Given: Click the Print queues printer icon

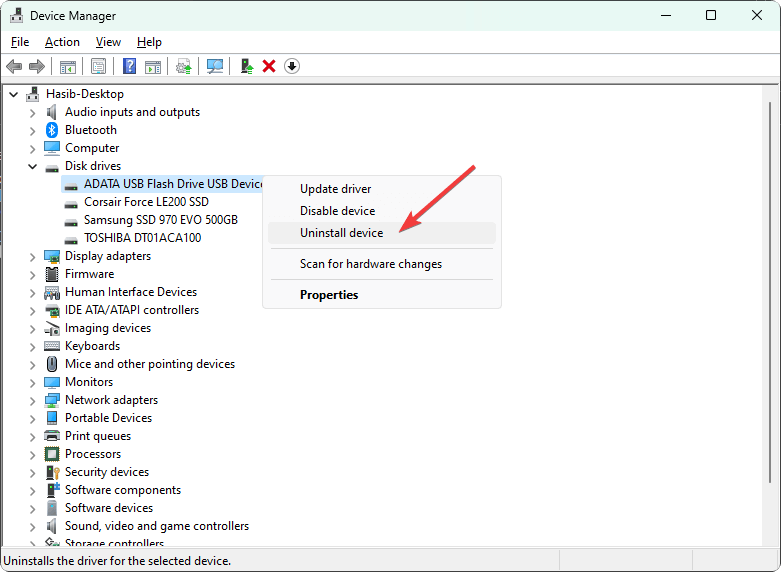Looking at the screenshot, I should (x=52, y=436).
